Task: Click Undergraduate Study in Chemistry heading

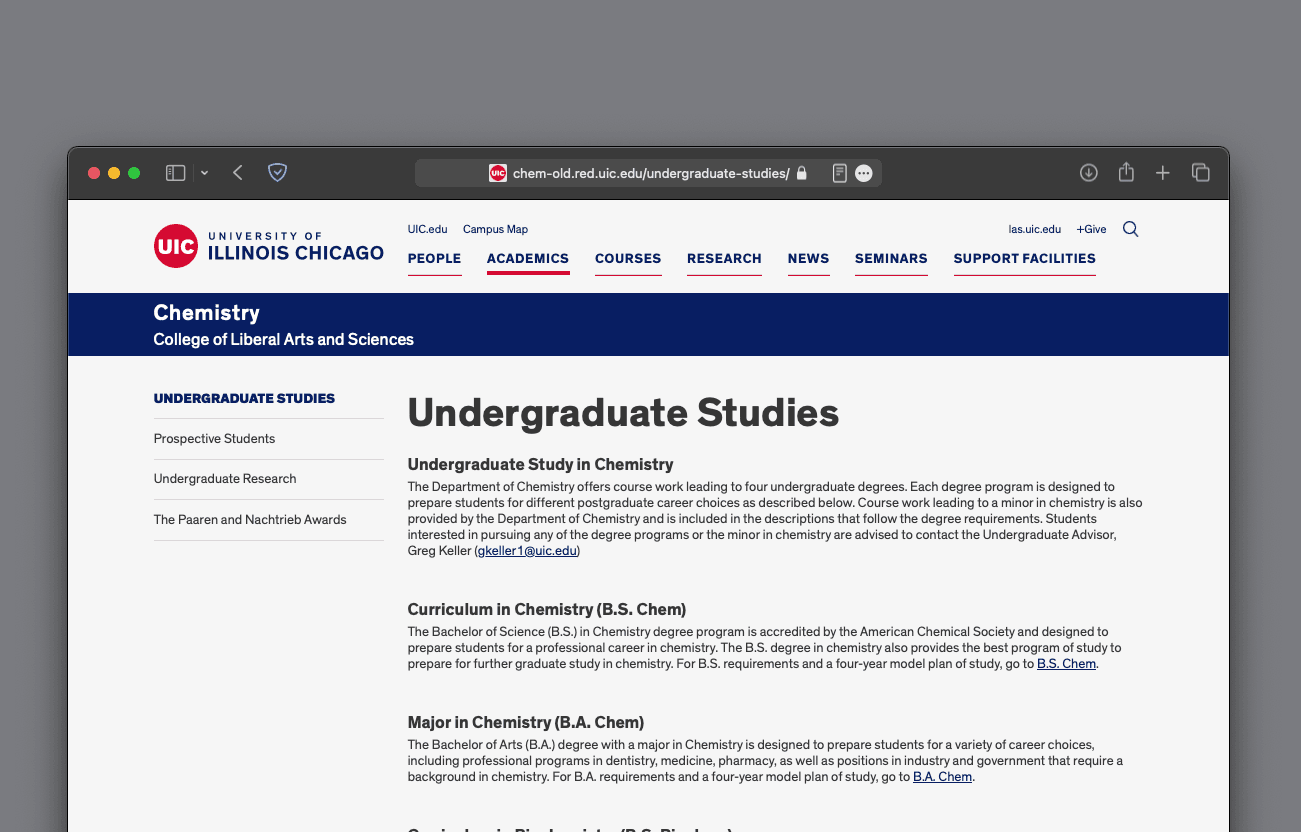Action: [x=540, y=465]
